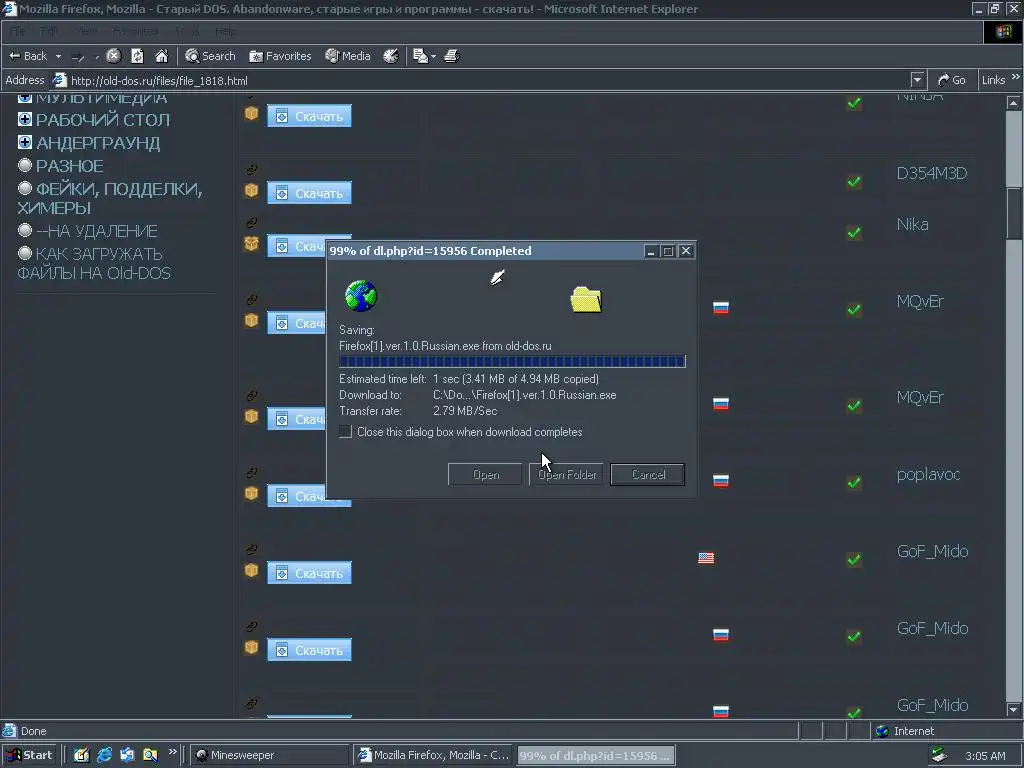Open the Start menu

29,755
